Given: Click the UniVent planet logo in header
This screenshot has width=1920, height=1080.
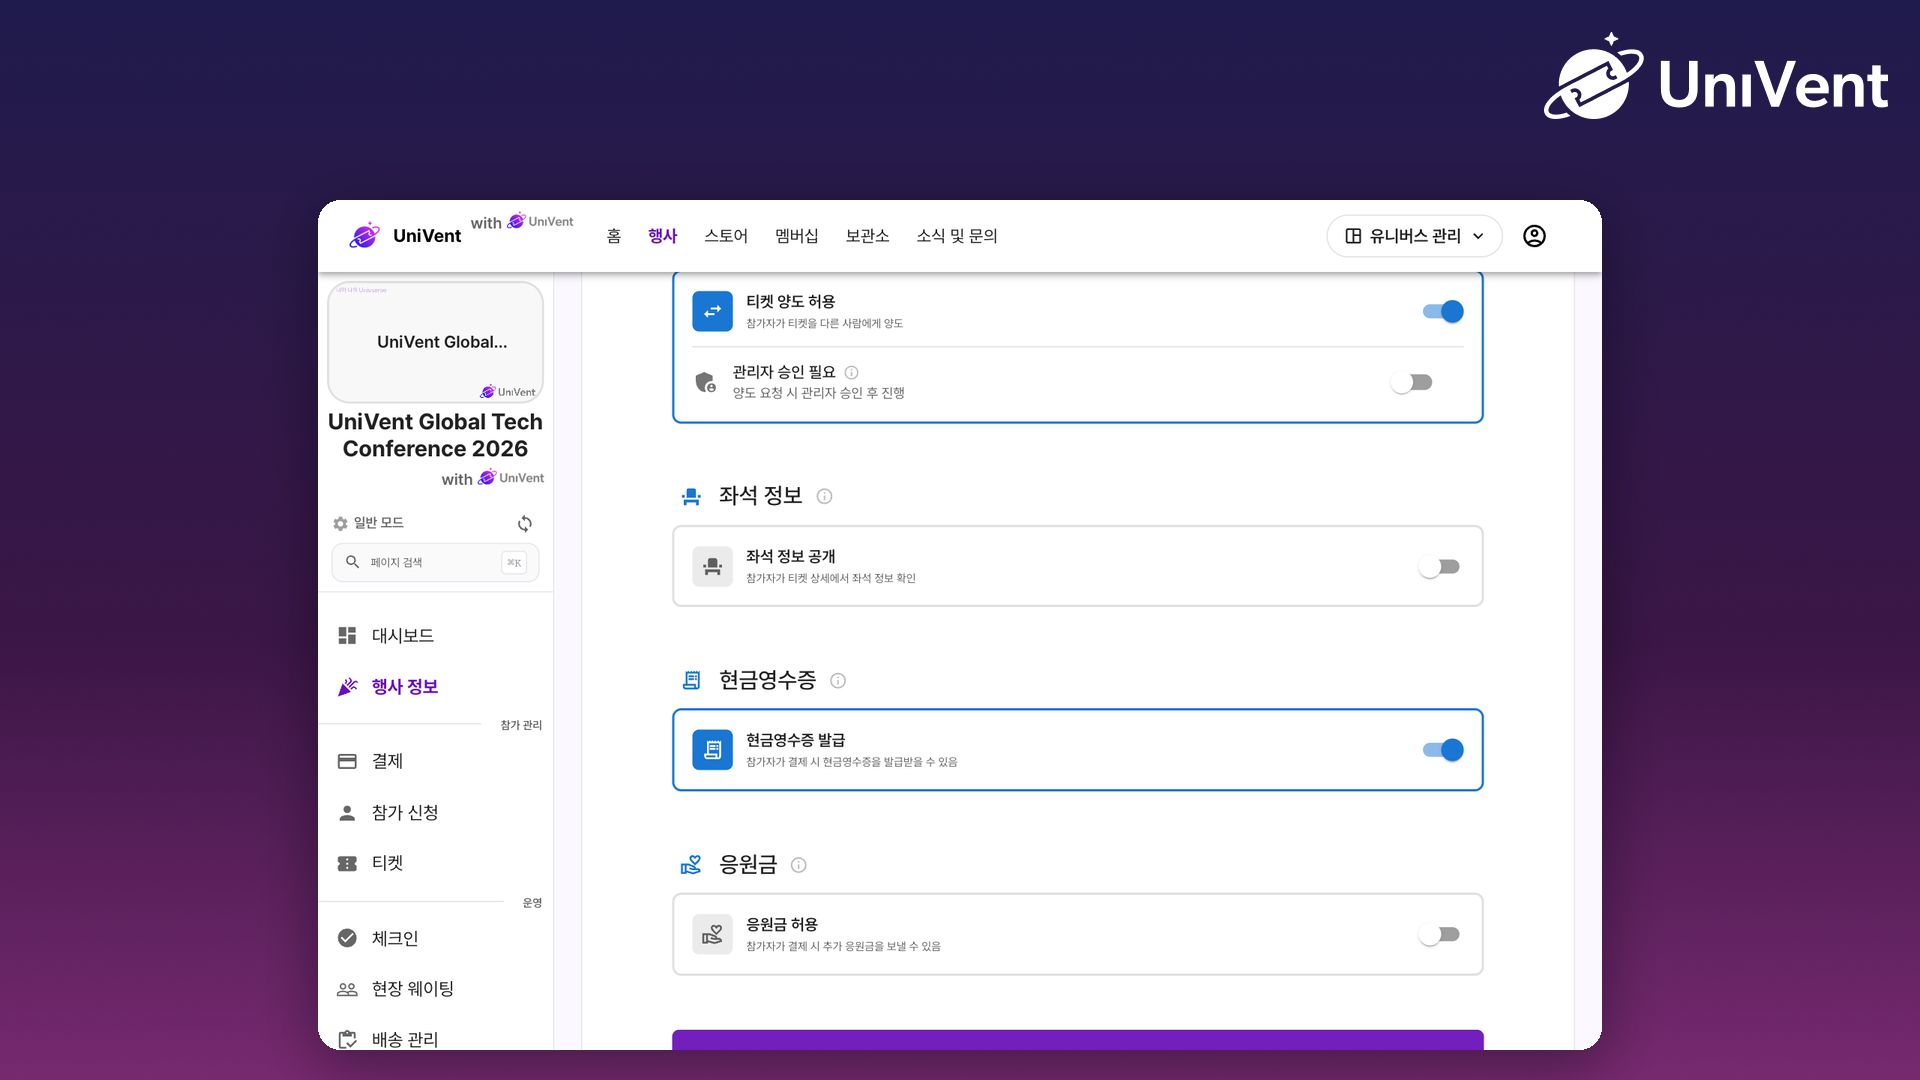Looking at the screenshot, I should click(x=365, y=236).
